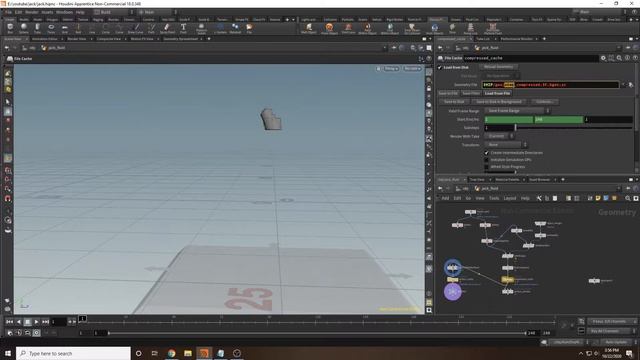Click the magnet snapping icon in left toolbar
Screen dimensions: 640x360
click(x=8, y=199)
